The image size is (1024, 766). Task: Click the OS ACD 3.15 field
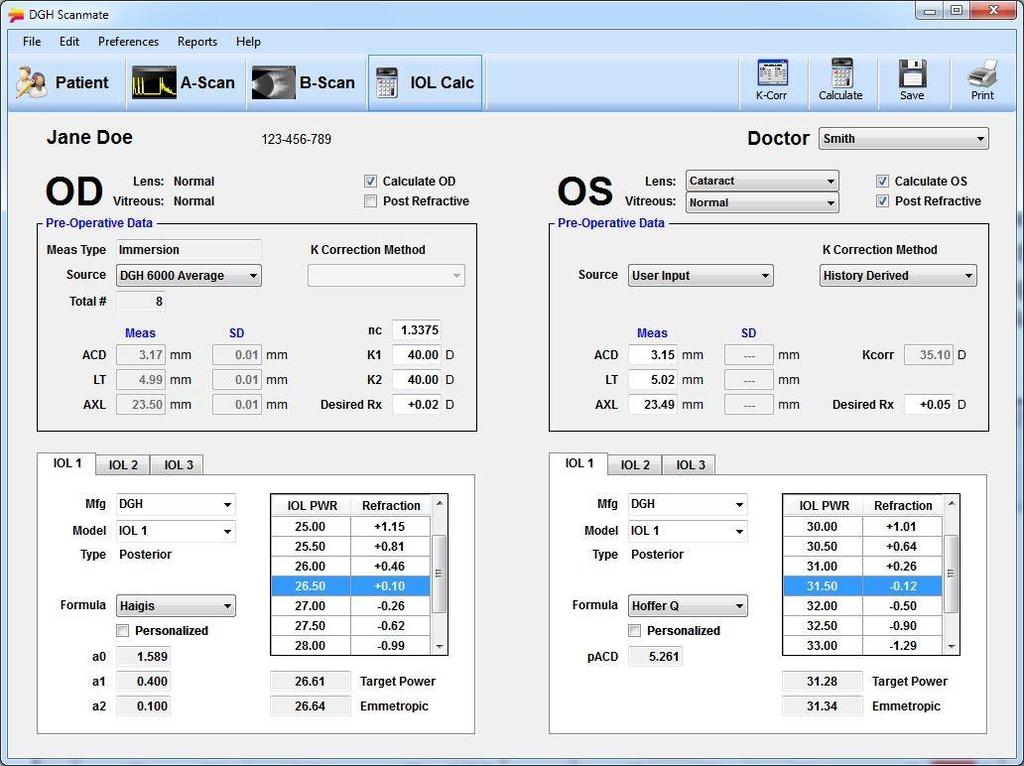652,355
